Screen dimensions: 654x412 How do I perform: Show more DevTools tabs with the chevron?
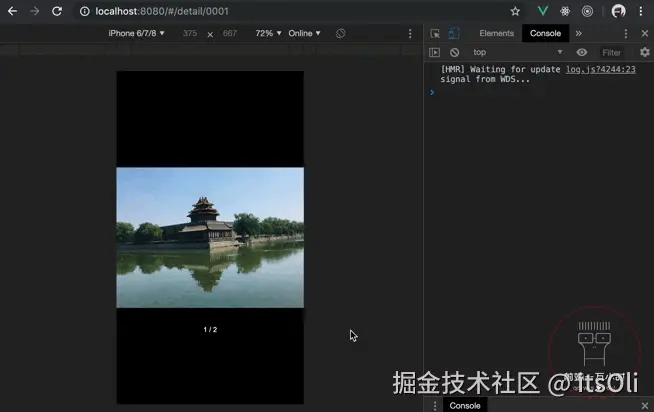(x=579, y=33)
